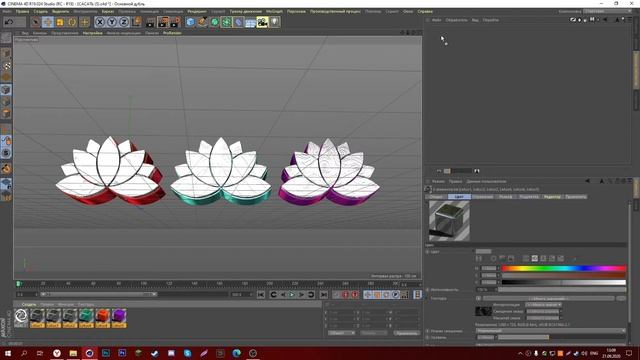
Task: Open the spline pen tool icon
Action: click(x=202, y=22)
